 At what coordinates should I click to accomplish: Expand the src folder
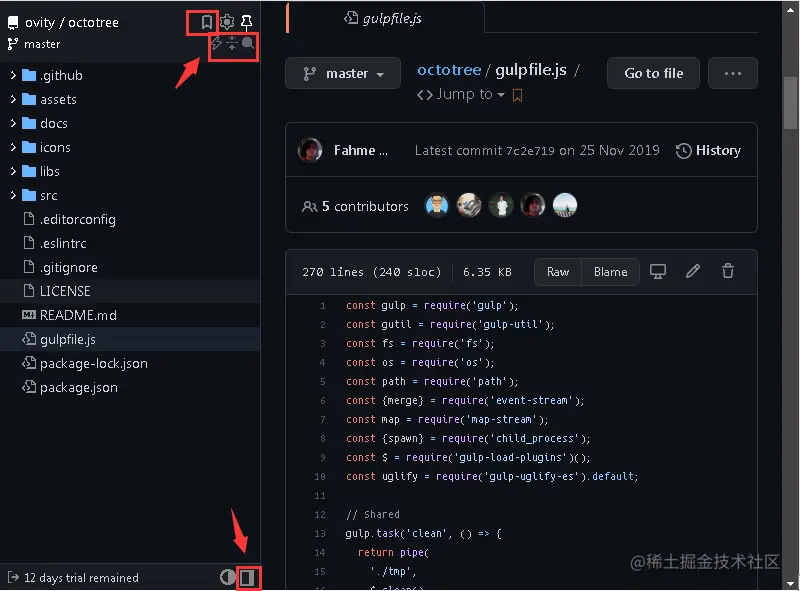(x=13, y=195)
